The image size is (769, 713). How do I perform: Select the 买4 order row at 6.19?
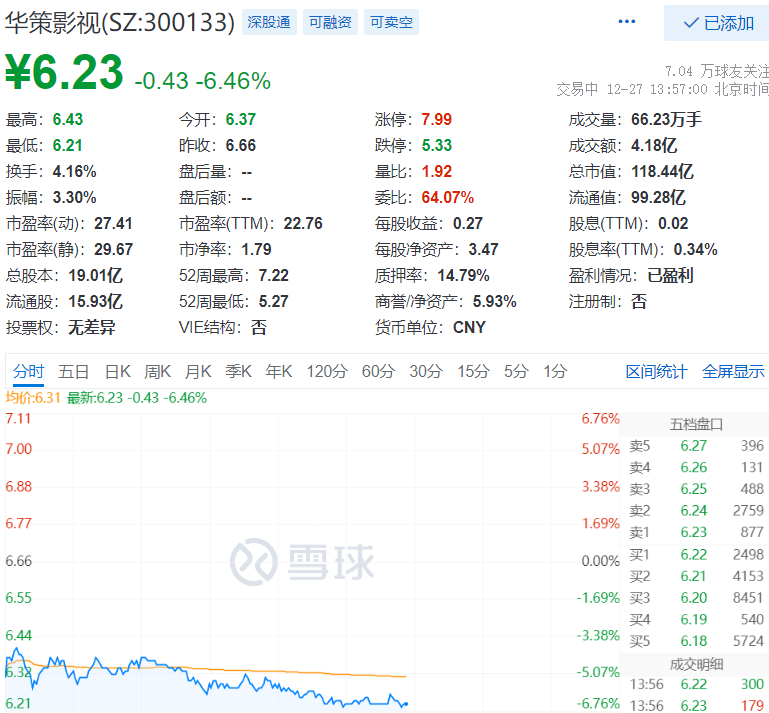coord(696,619)
